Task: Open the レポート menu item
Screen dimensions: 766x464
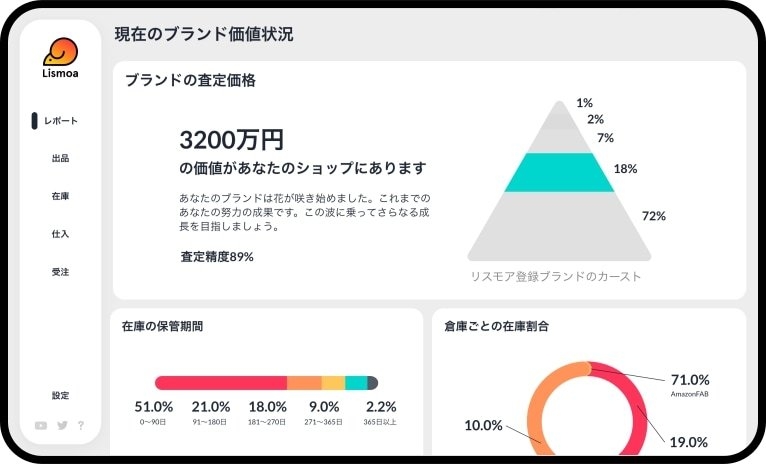Action: click(x=60, y=121)
